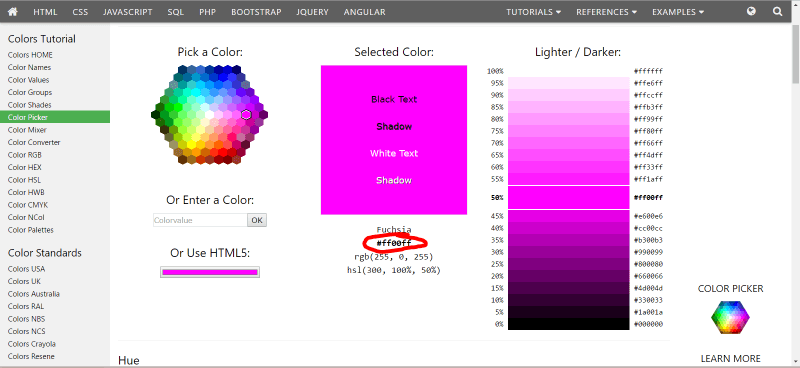800x368 pixels.
Task: Open Colors Resene standard
Action: [31, 357]
